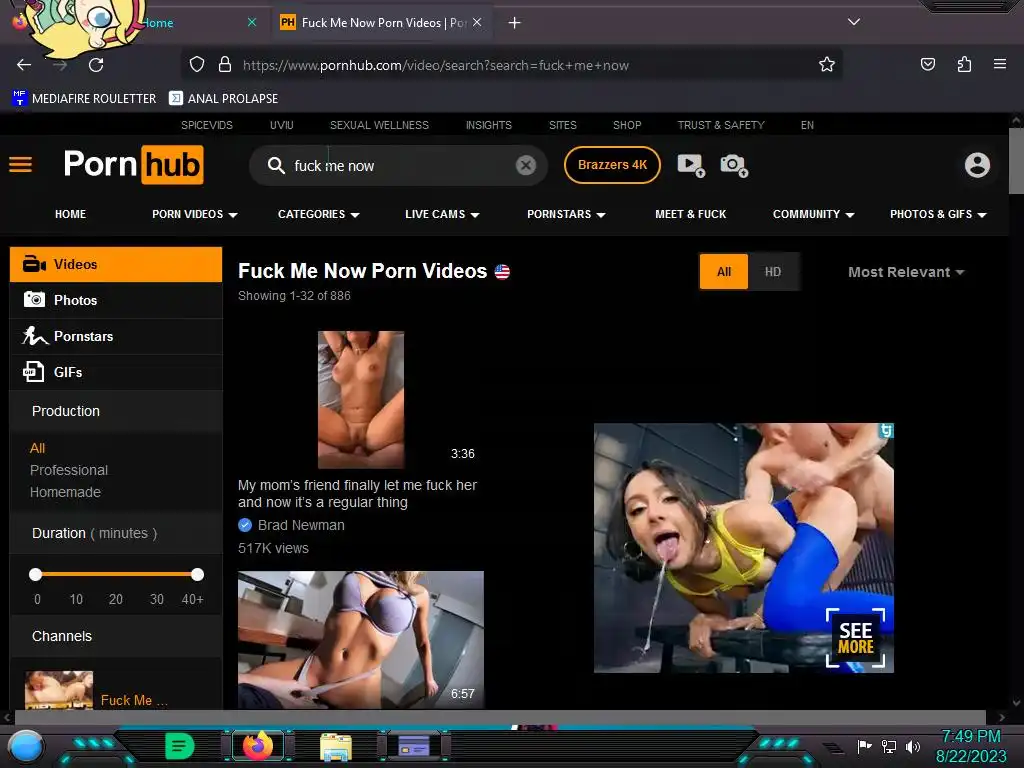Open the SPICEVIDS top link

pos(206,125)
